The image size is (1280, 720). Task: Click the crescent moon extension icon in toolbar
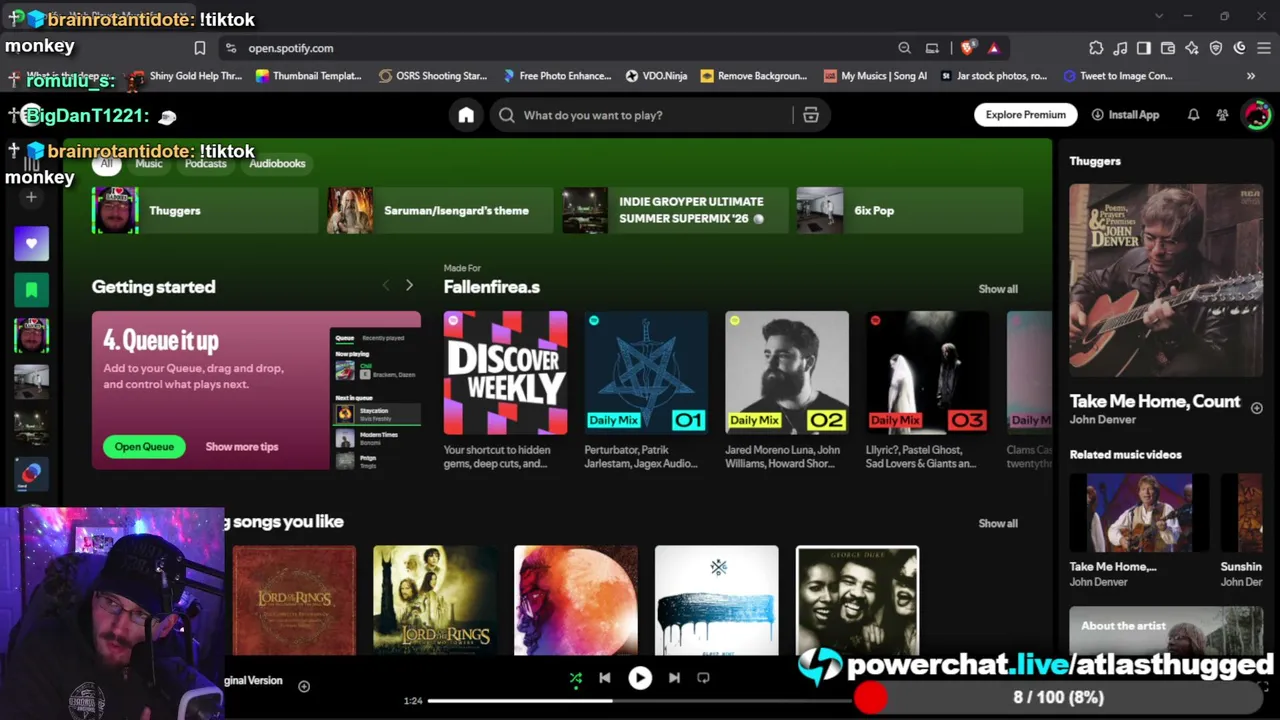point(1240,48)
